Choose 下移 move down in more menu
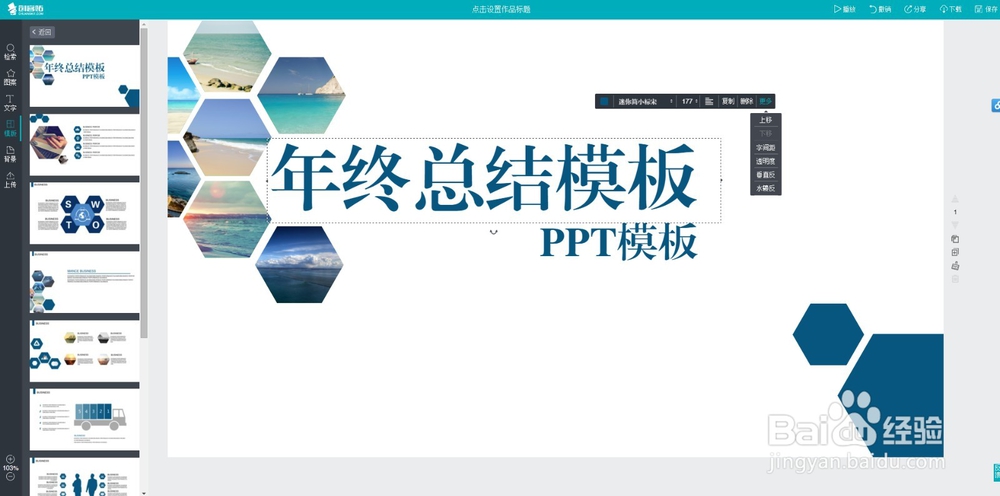Screen dimensions: 1000x496 765,134
